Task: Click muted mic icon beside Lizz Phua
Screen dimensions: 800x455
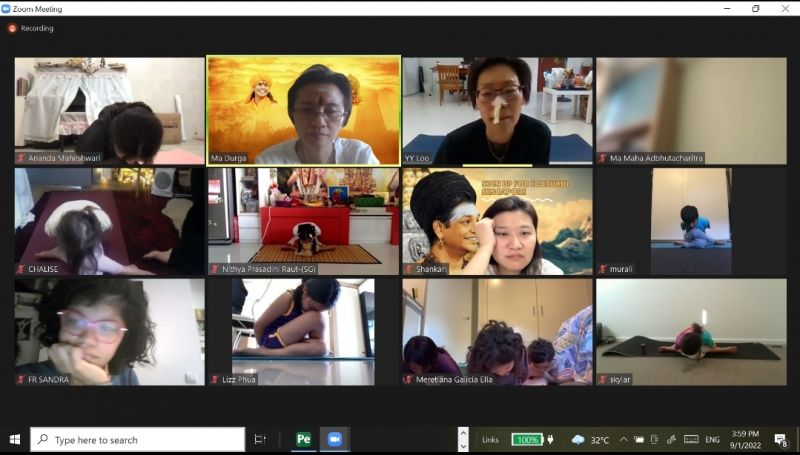Action: point(215,380)
